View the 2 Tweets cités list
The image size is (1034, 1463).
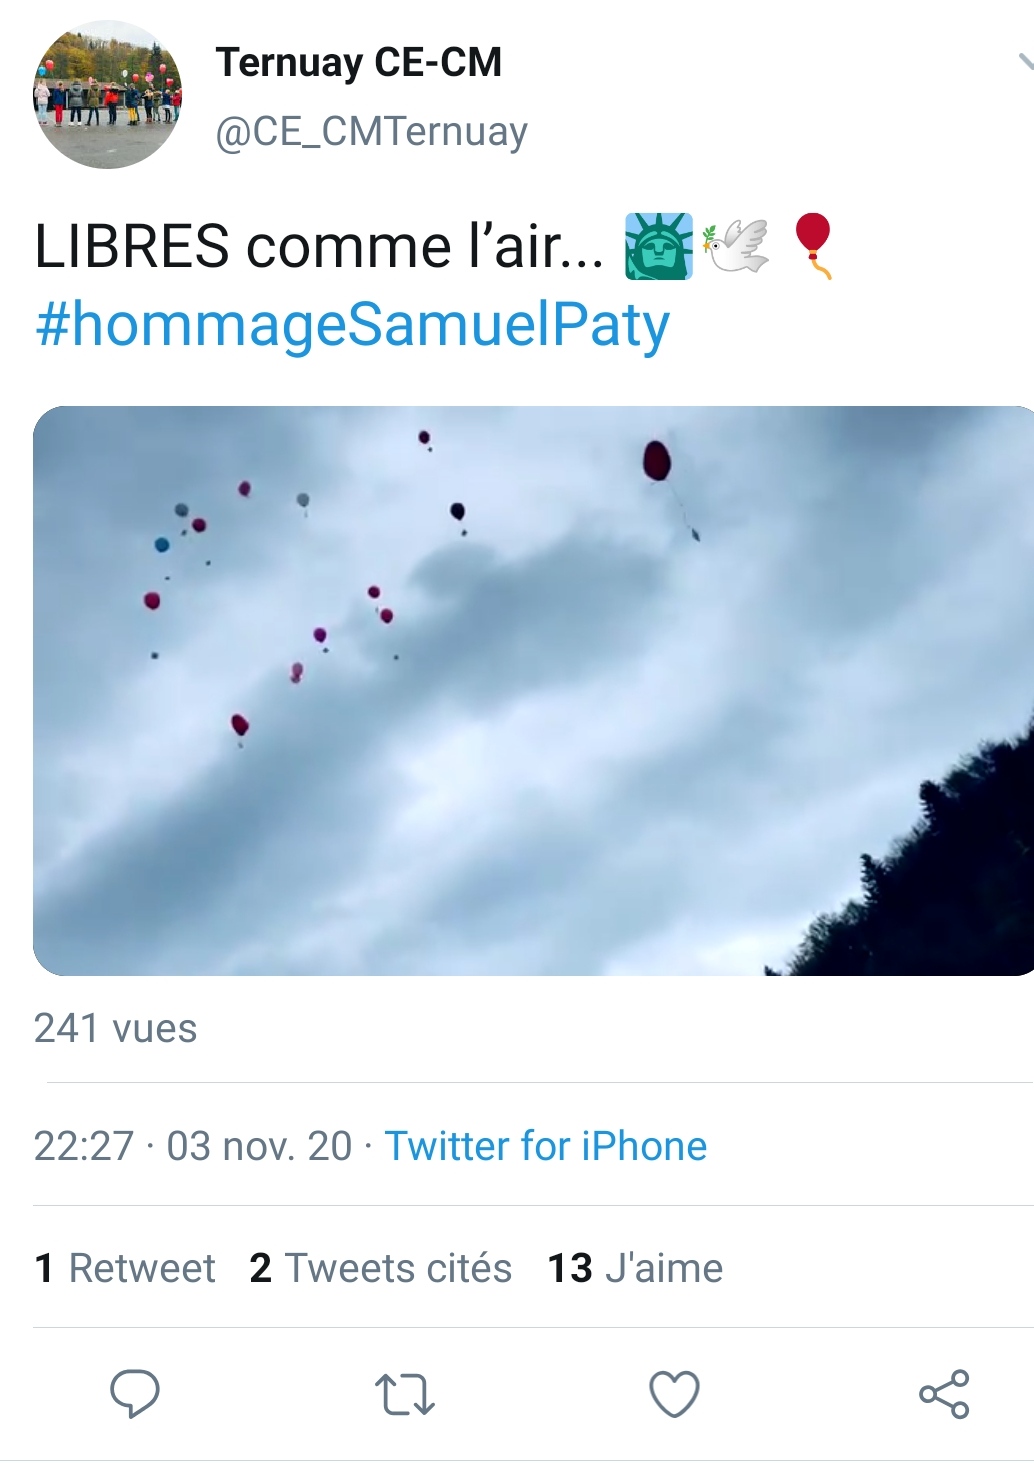381,1268
